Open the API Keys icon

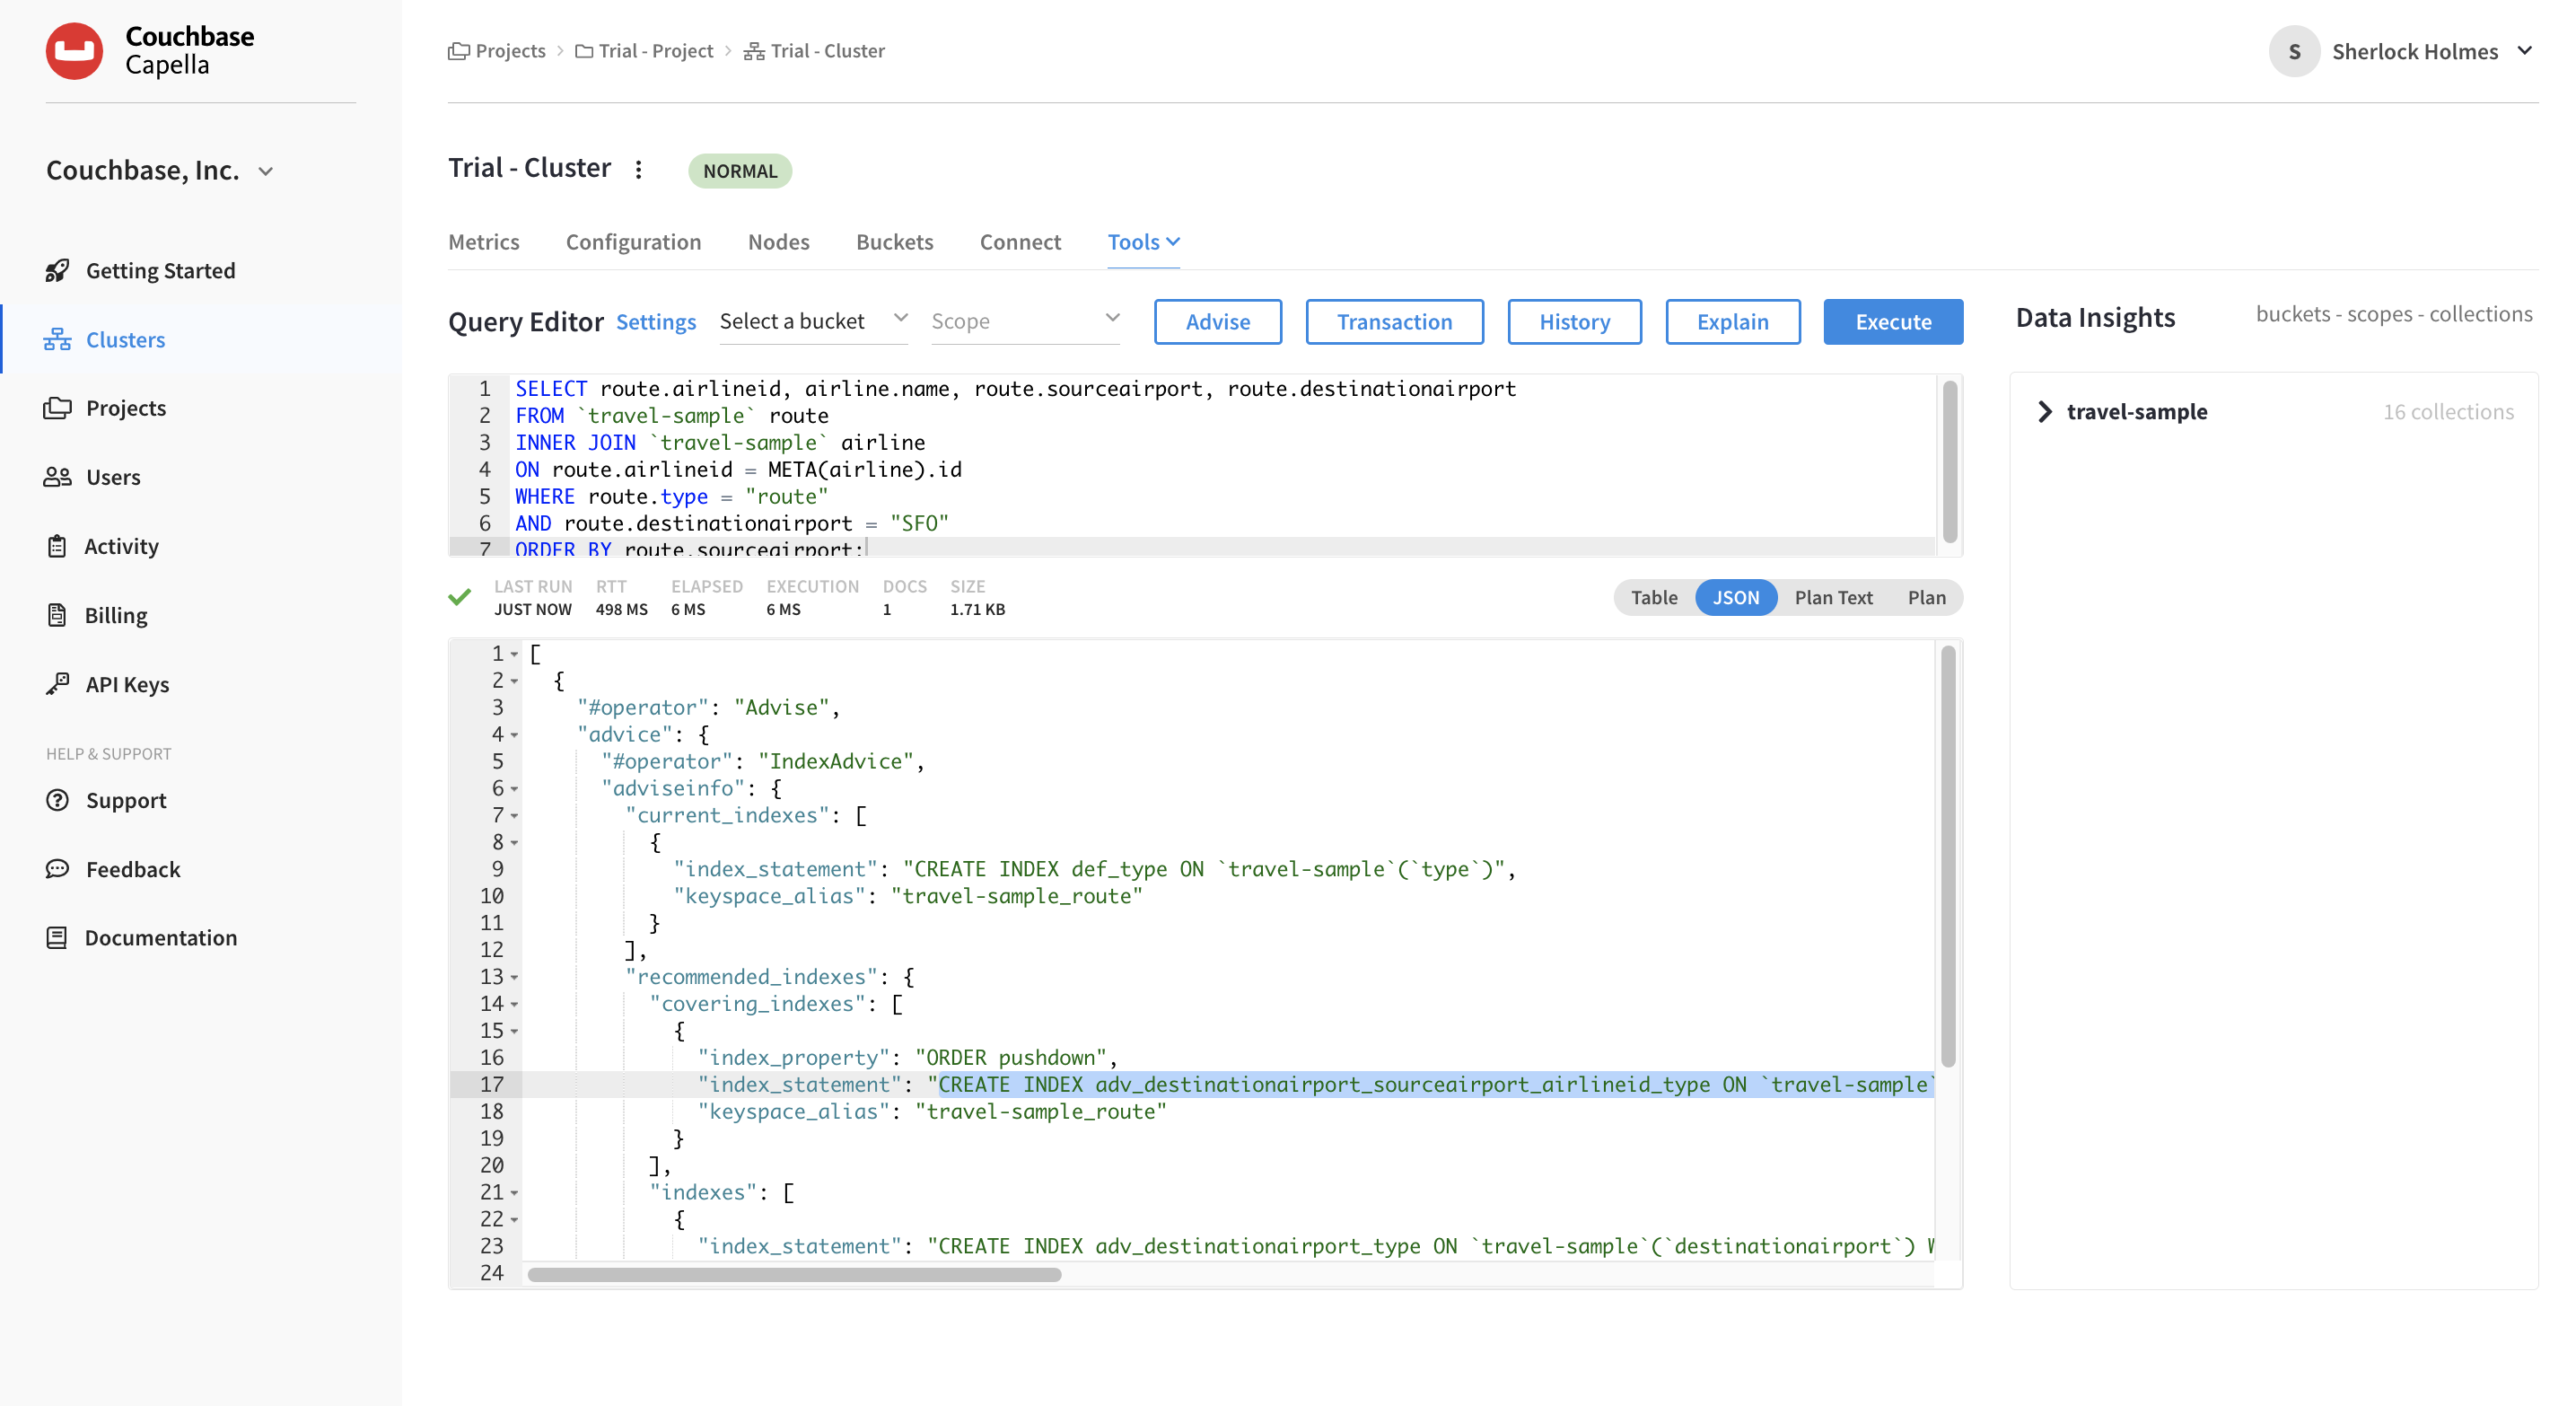[57, 684]
